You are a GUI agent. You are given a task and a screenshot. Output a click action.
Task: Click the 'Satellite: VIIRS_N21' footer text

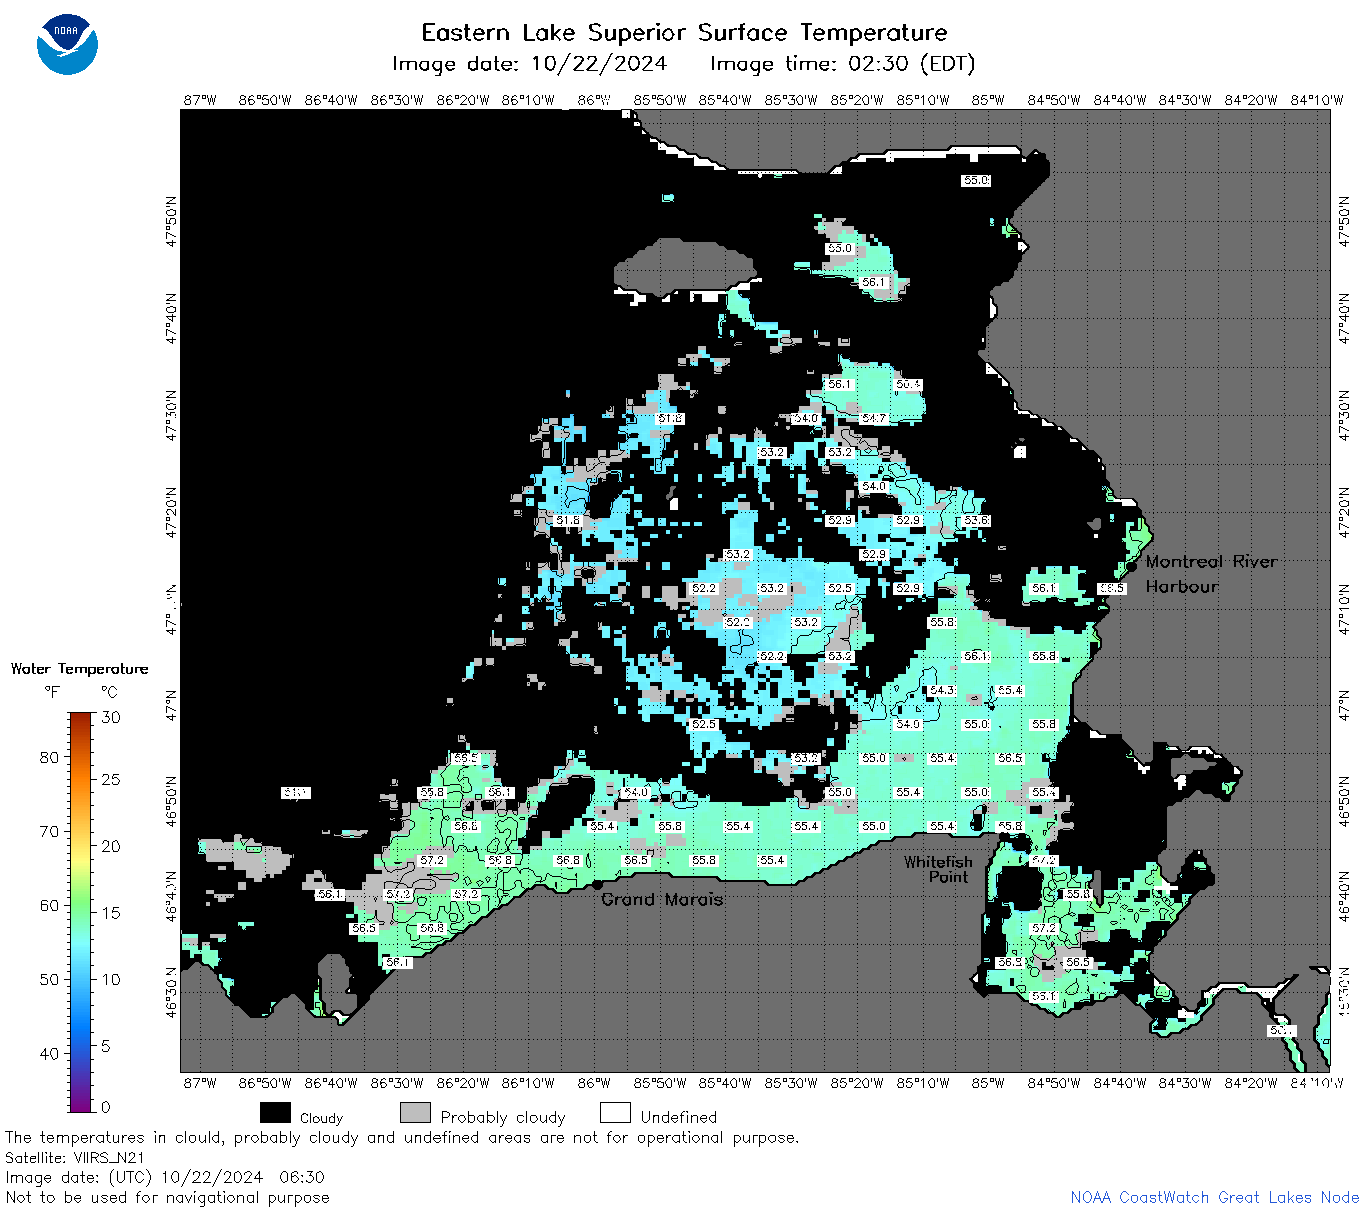click(x=75, y=1158)
